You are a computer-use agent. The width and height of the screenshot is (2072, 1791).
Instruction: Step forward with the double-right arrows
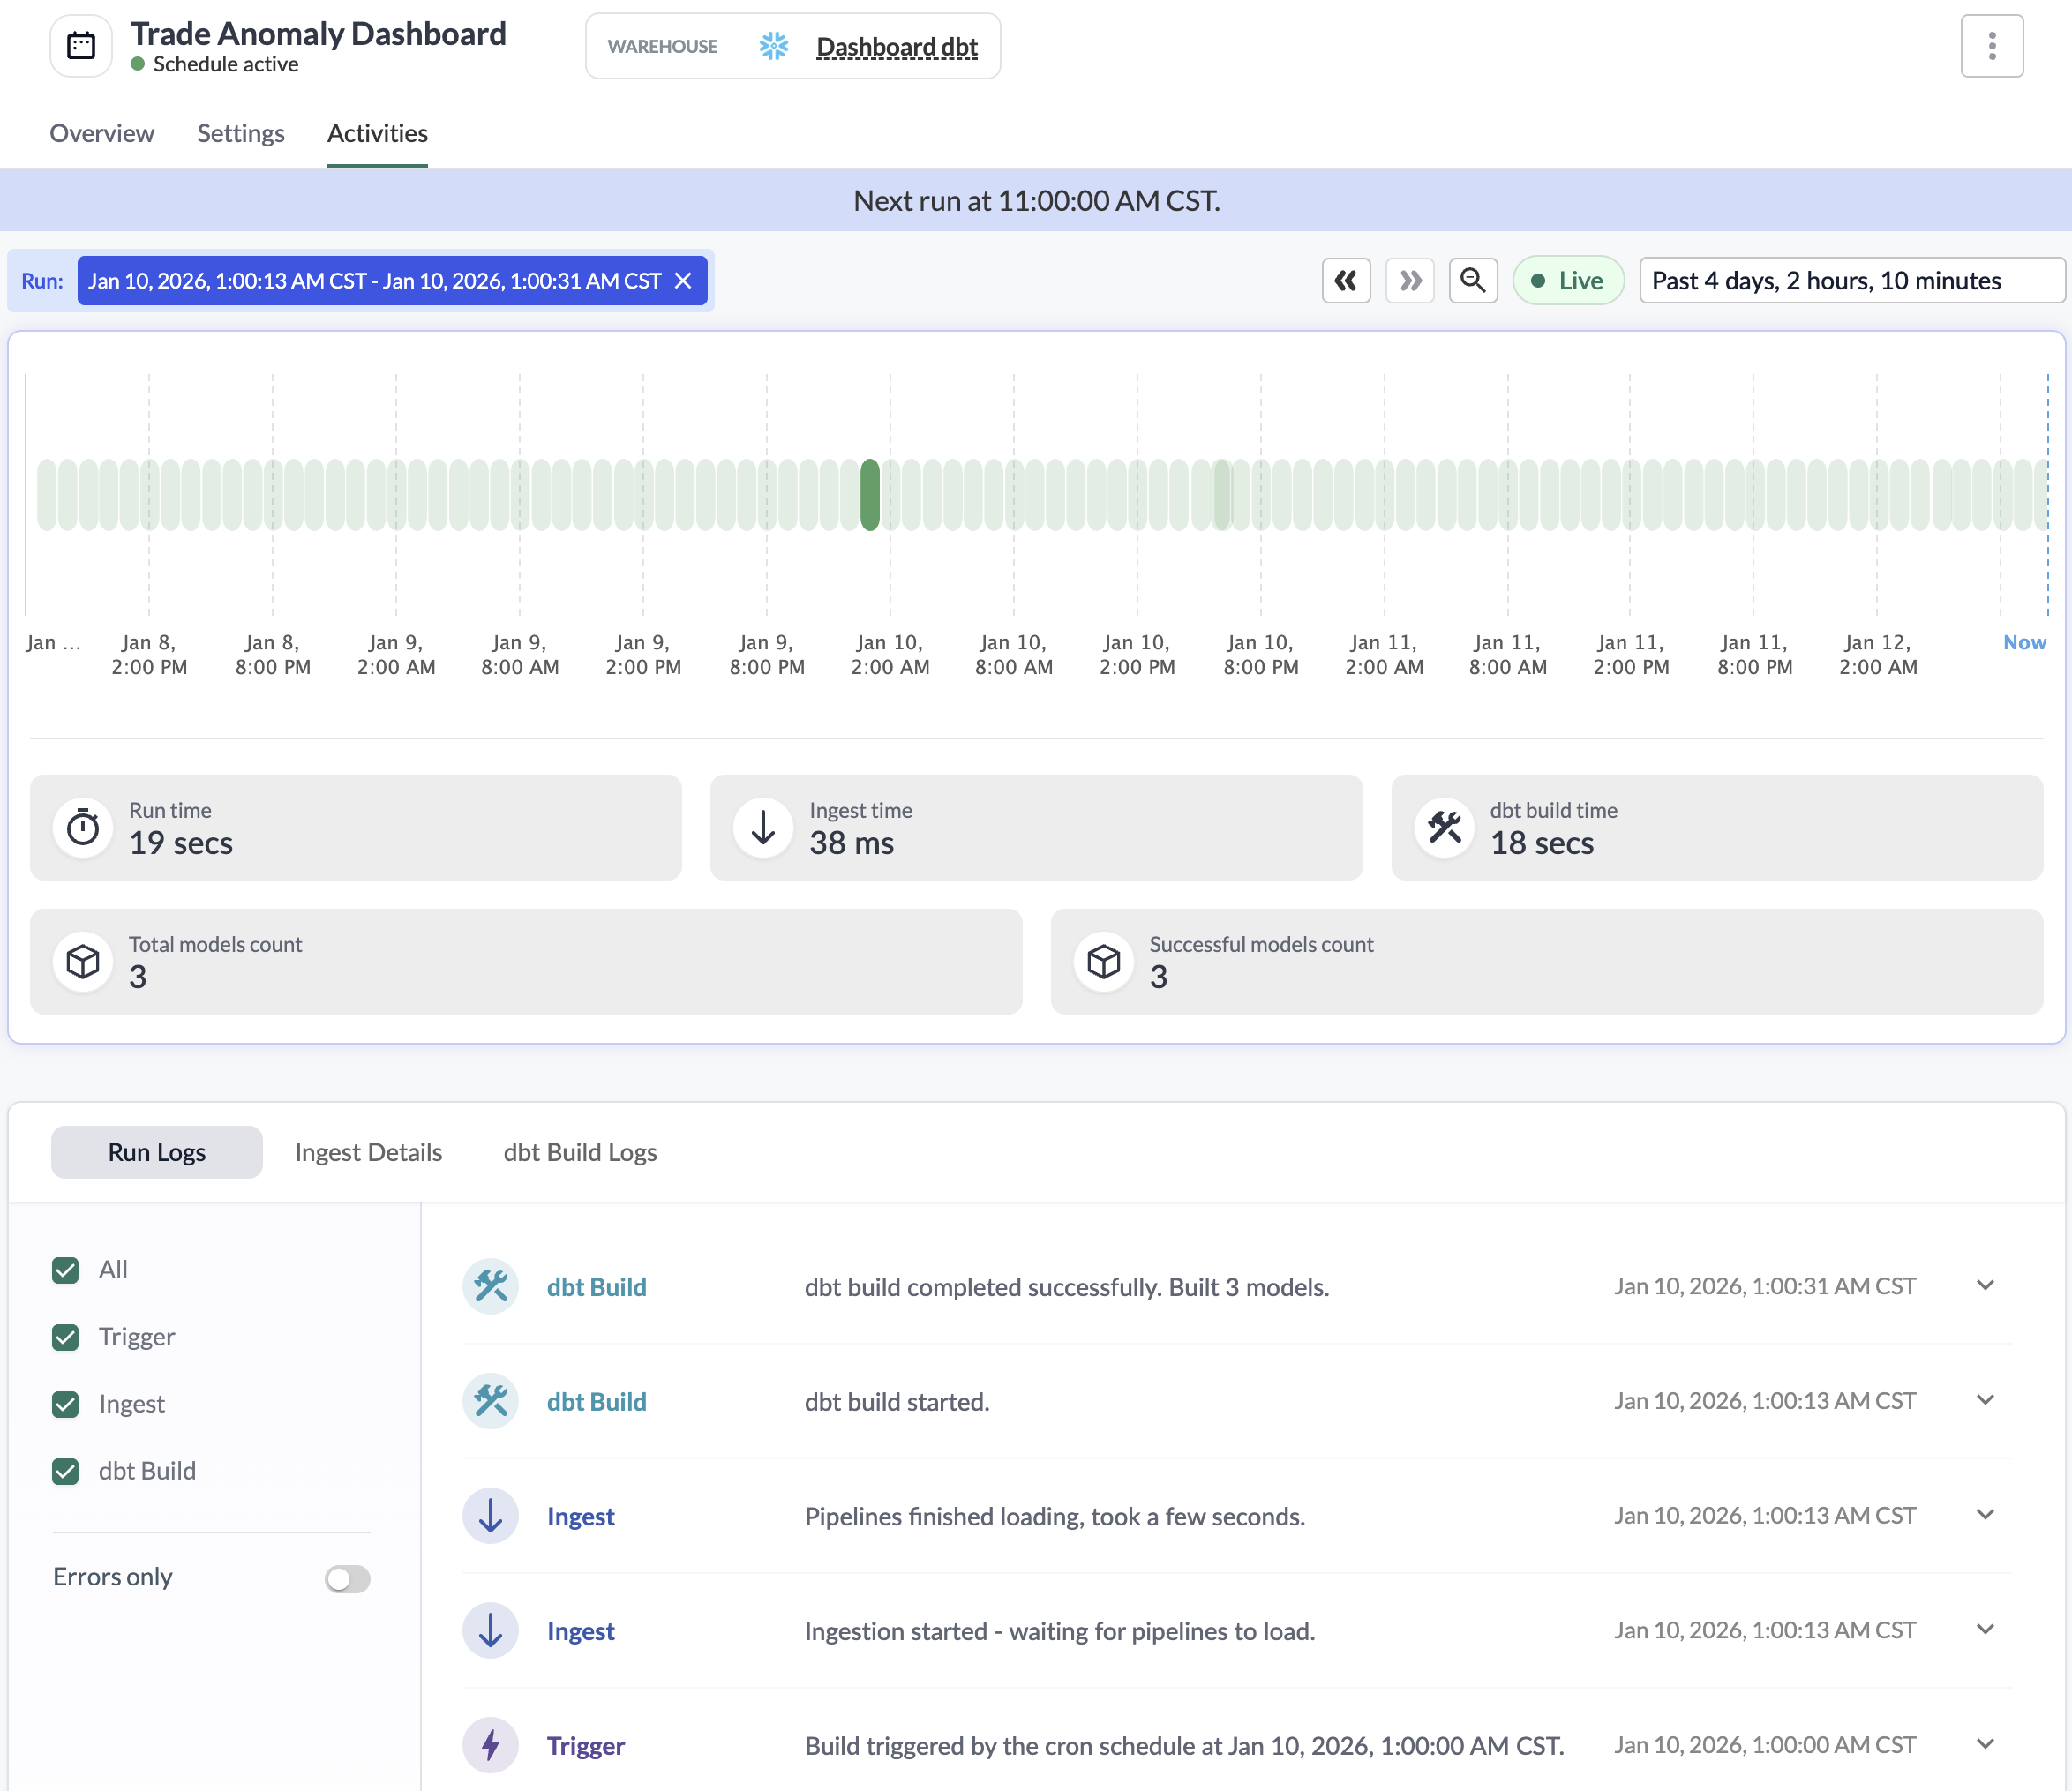pos(1409,281)
